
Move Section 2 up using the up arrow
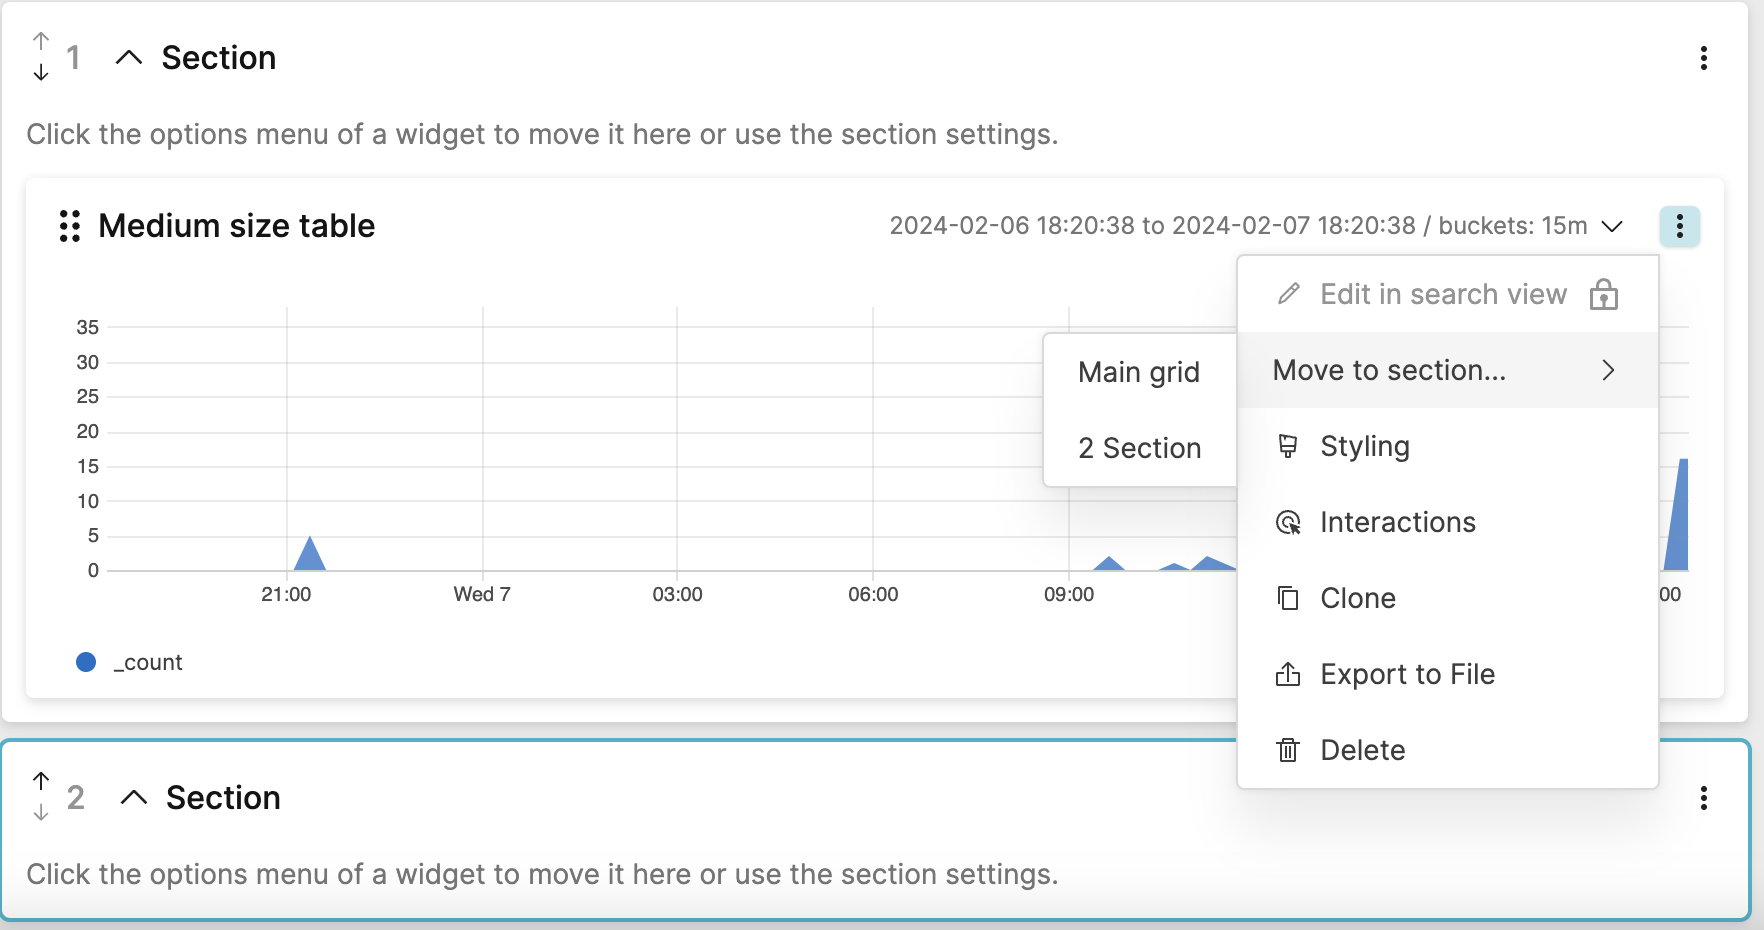[41, 778]
